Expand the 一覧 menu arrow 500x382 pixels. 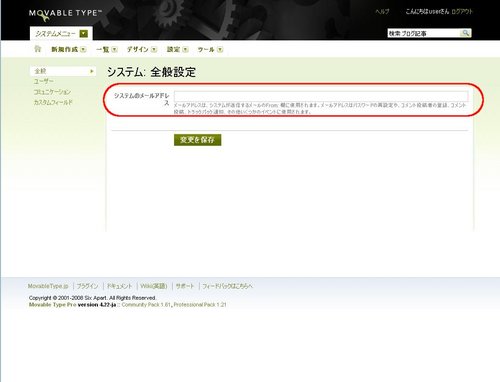coord(114,49)
